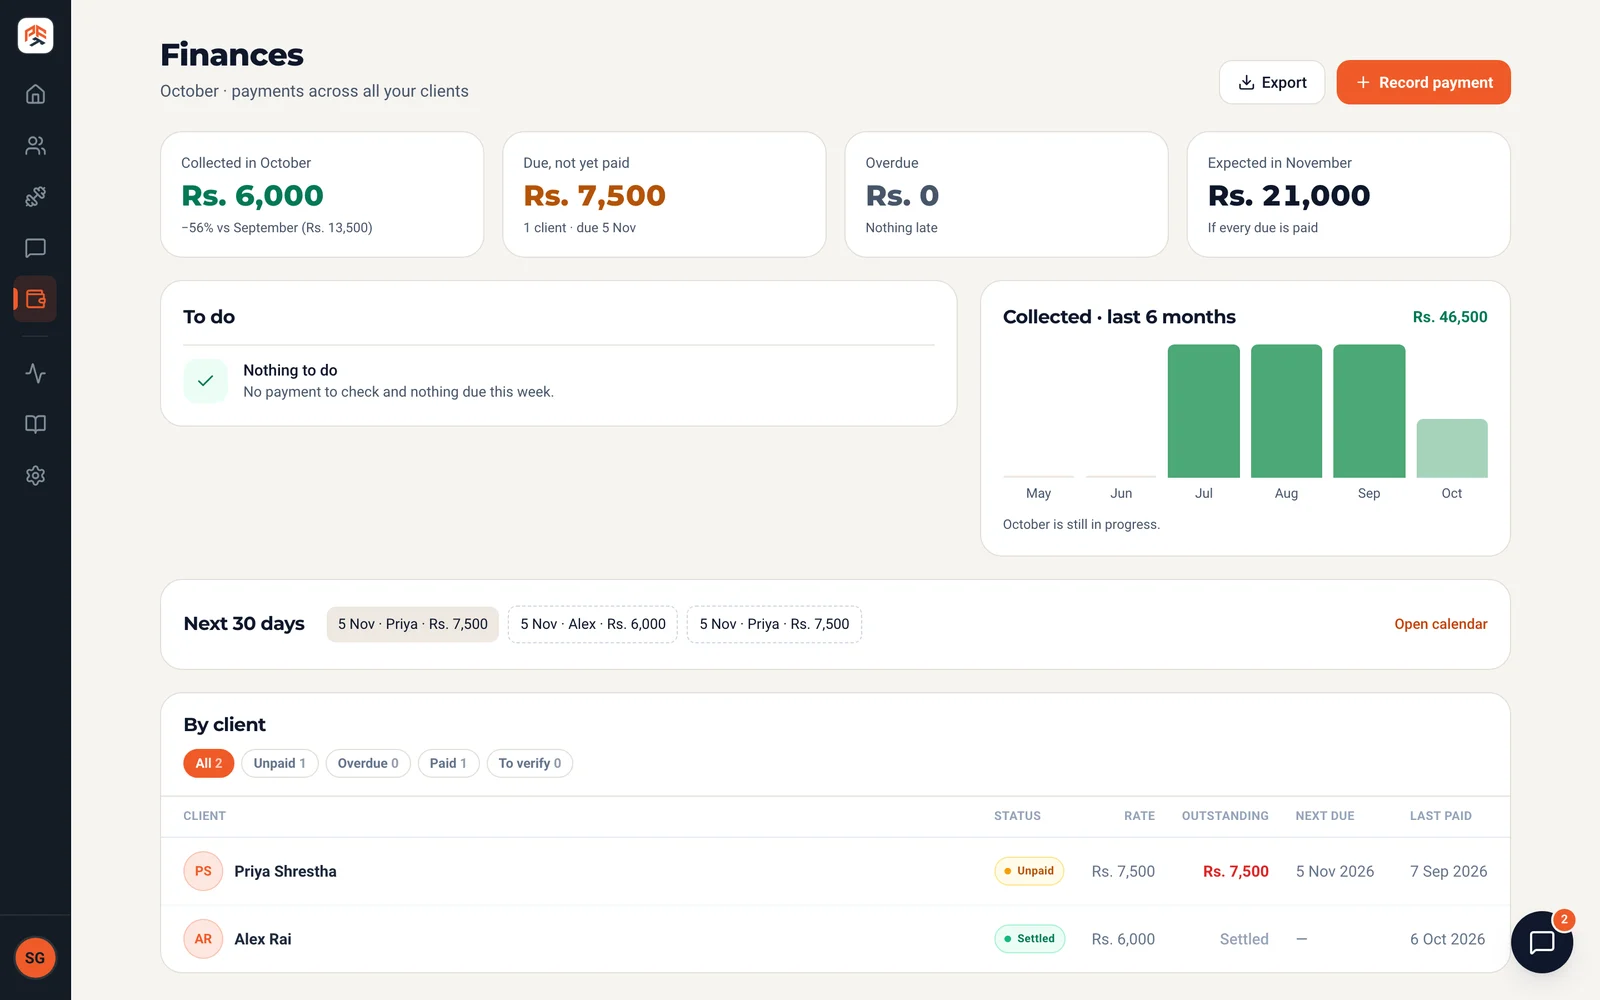Open the Settings gear icon
This screenshot has width=1600, height=1000.
[35, 476]
